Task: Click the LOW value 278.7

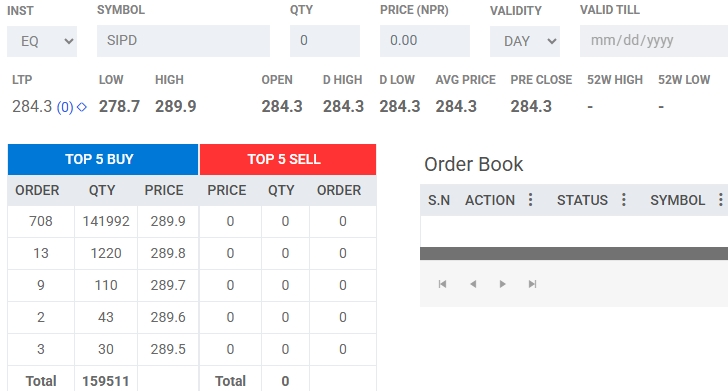Action: point(119,107)
